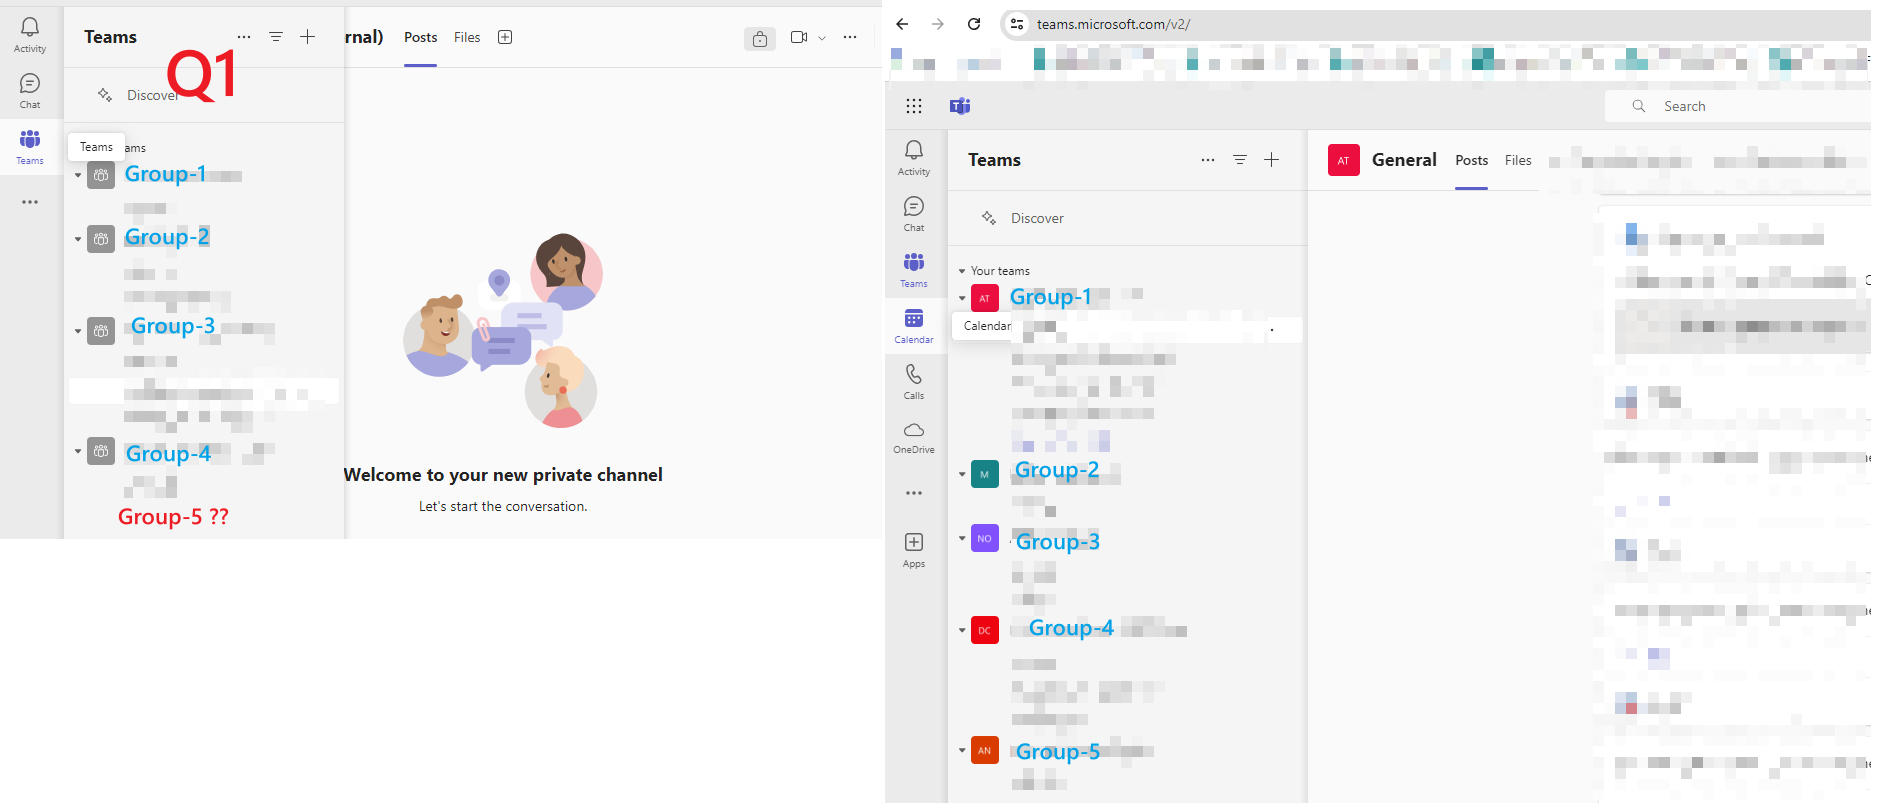Open the app launcher waffle icon
1880x803 pixels.
[x=914, y=106]
